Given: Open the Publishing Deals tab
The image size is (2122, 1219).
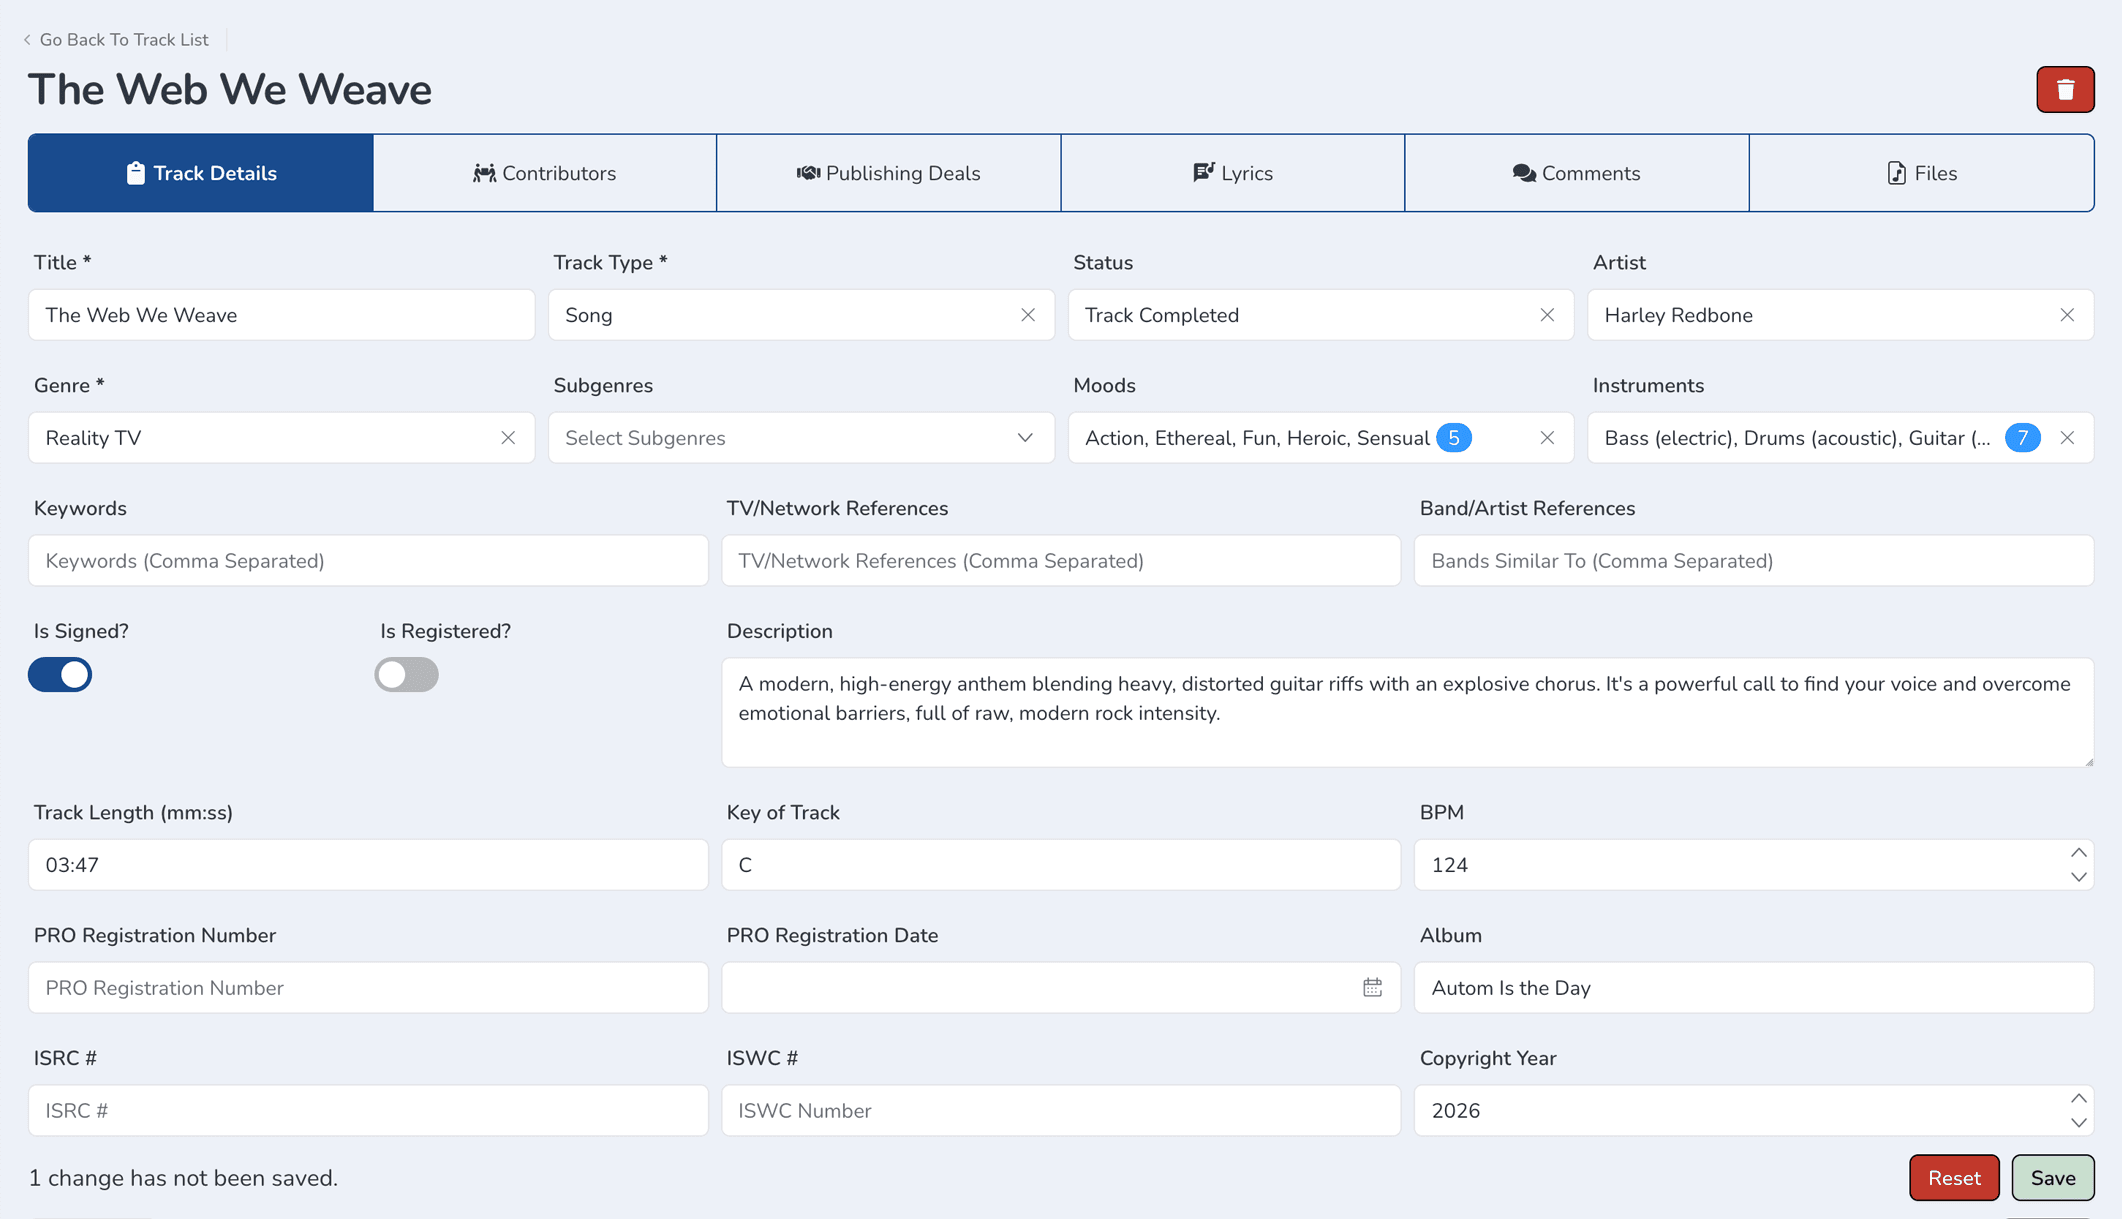Looking at the screenshot, I should point(889,173).
